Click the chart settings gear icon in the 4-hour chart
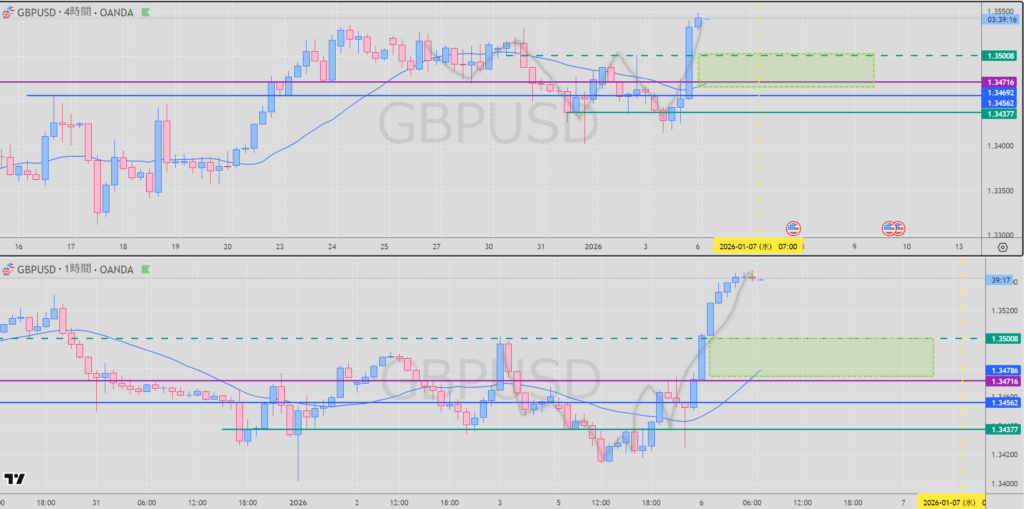 [1003, 245]
